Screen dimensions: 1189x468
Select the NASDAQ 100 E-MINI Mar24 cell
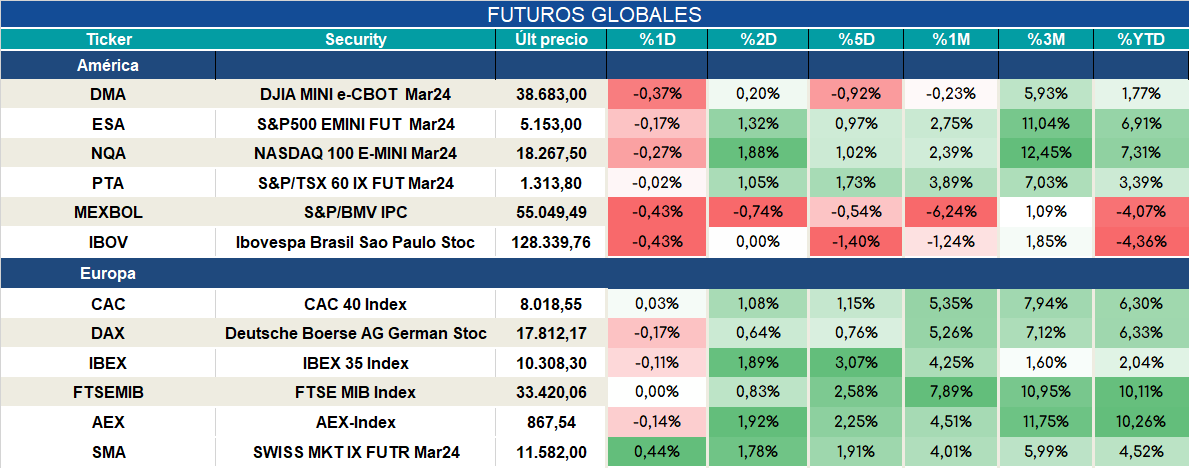pyautogui.click(x=356, y=153)
